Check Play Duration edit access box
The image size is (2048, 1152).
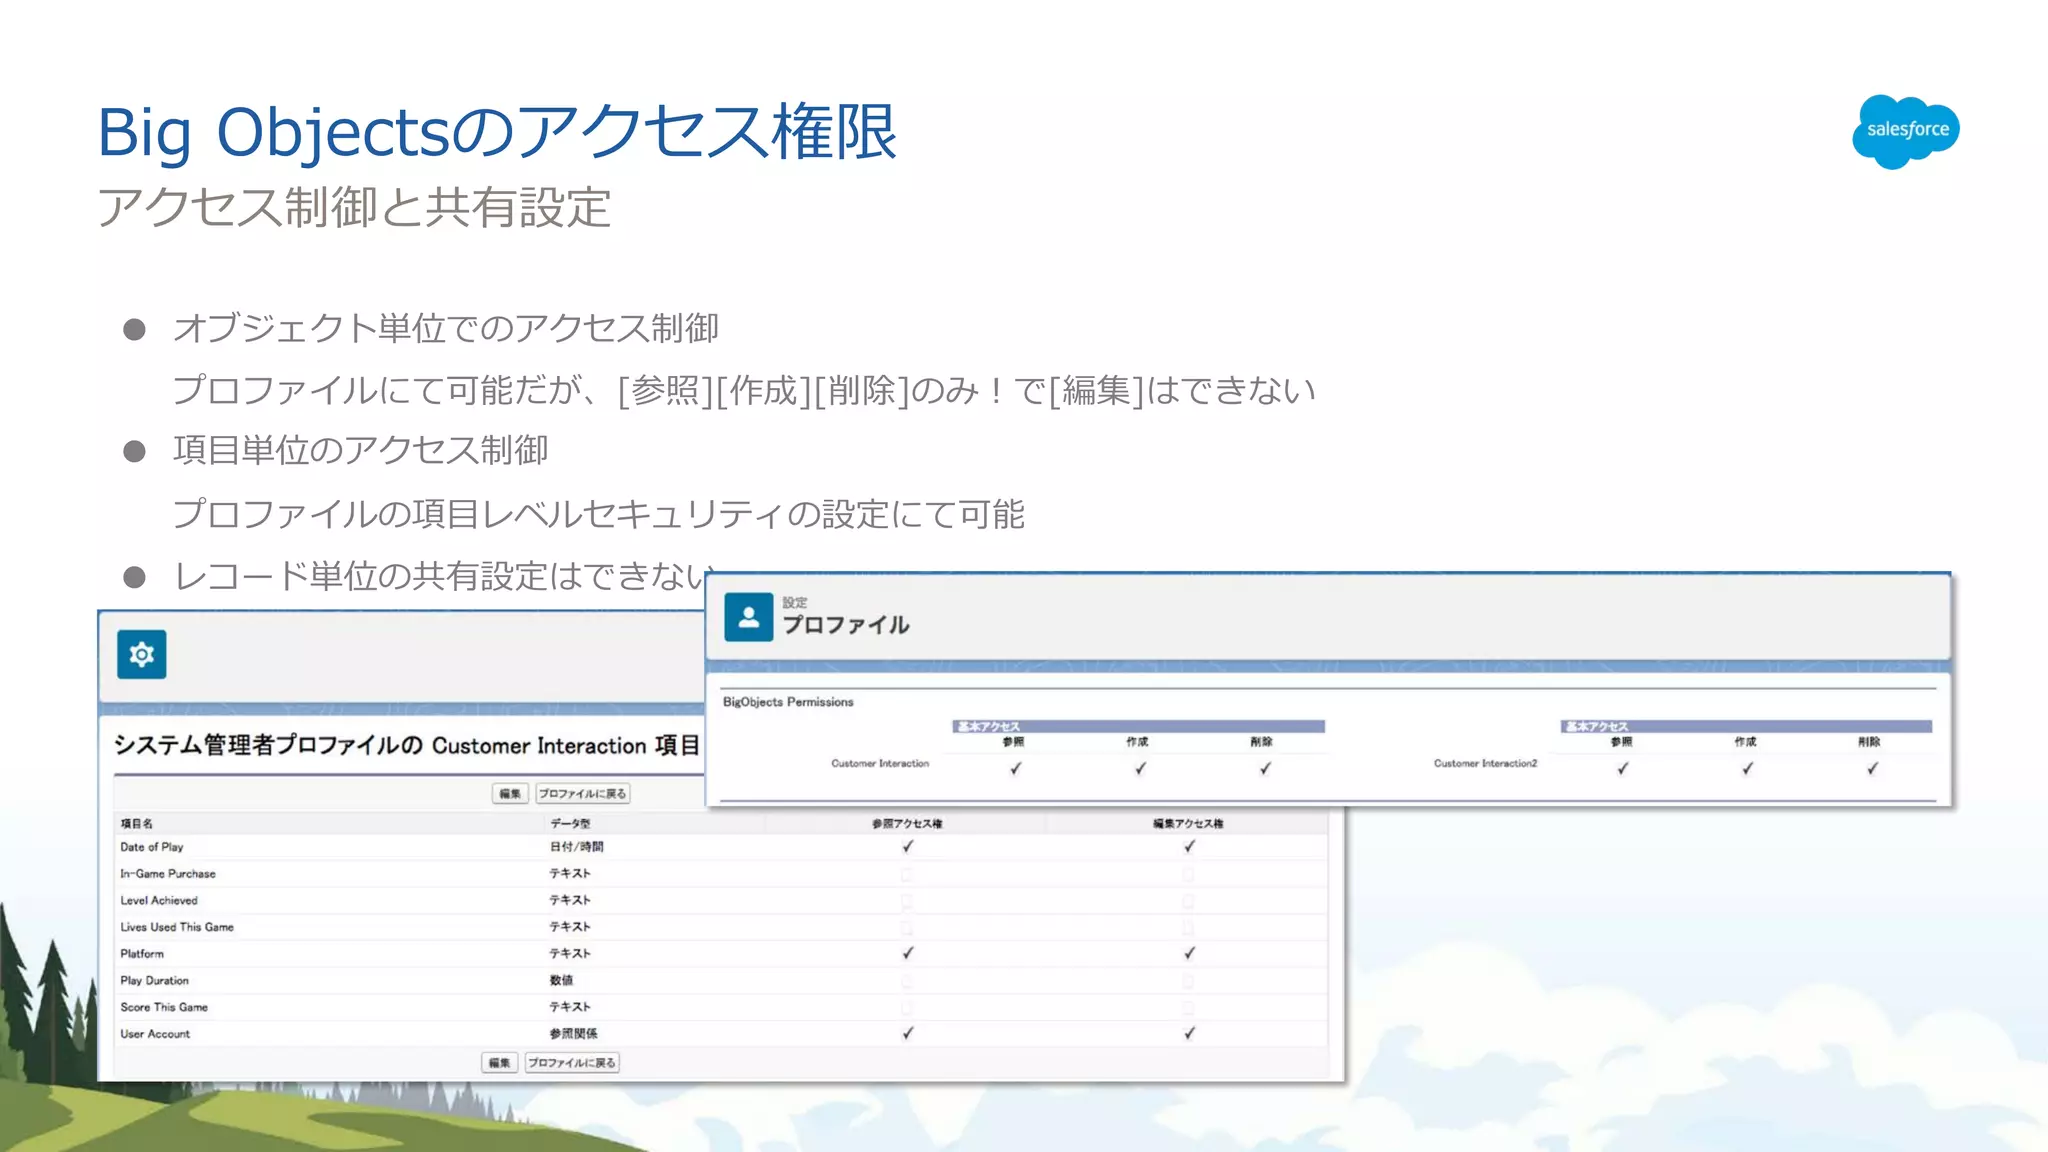pyautogui.click(x=1189, y=981)
